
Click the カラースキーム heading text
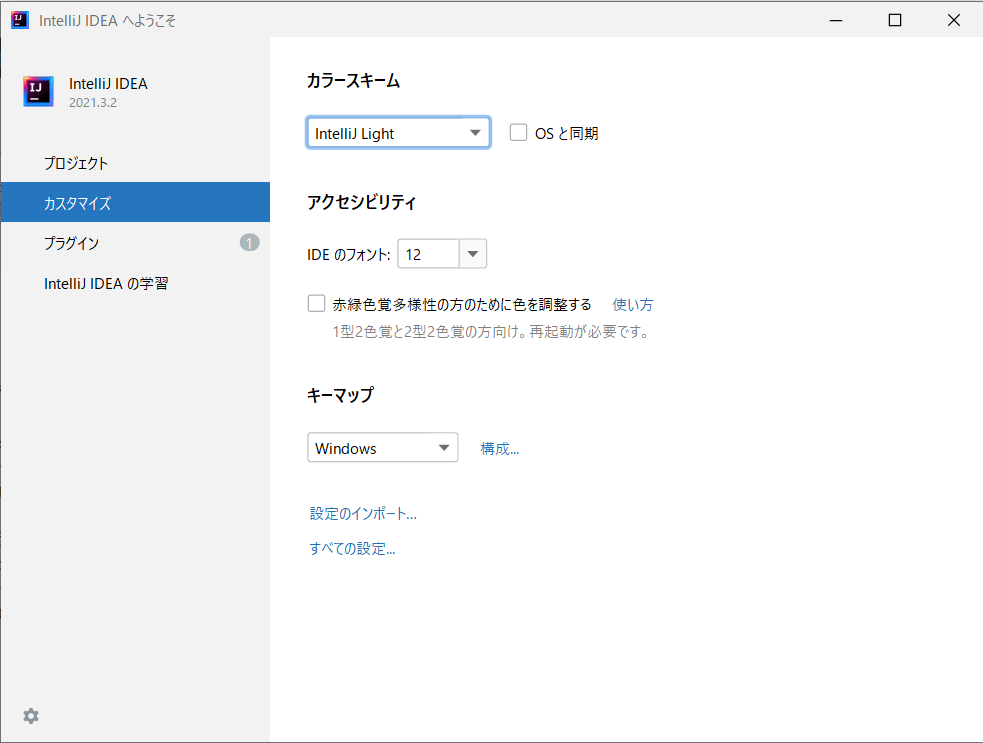pos(353,80)
